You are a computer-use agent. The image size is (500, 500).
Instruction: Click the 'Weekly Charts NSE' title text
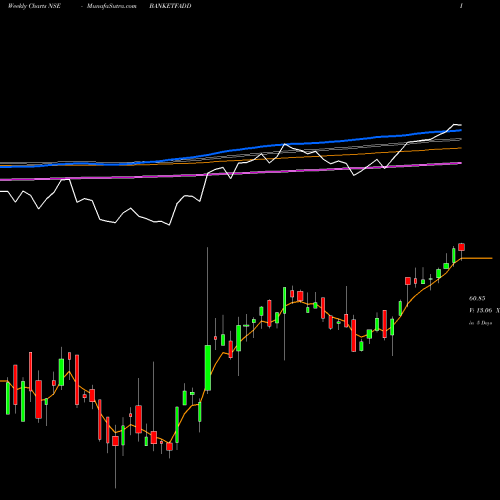(34, 6)
